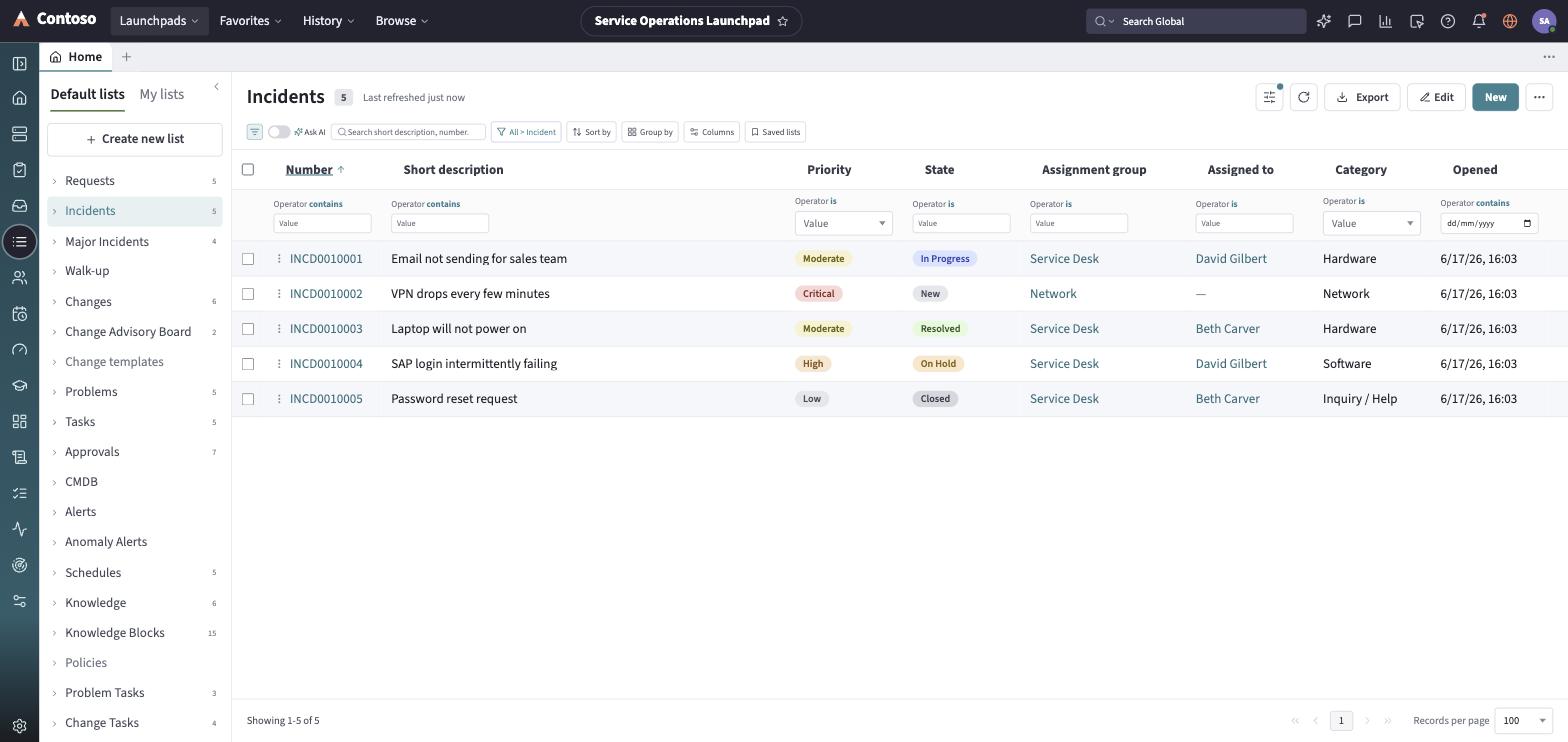This screenshot has height=742, width=1568.
Task: Open incident INCD0010004 link
Action: pos(326,364)
